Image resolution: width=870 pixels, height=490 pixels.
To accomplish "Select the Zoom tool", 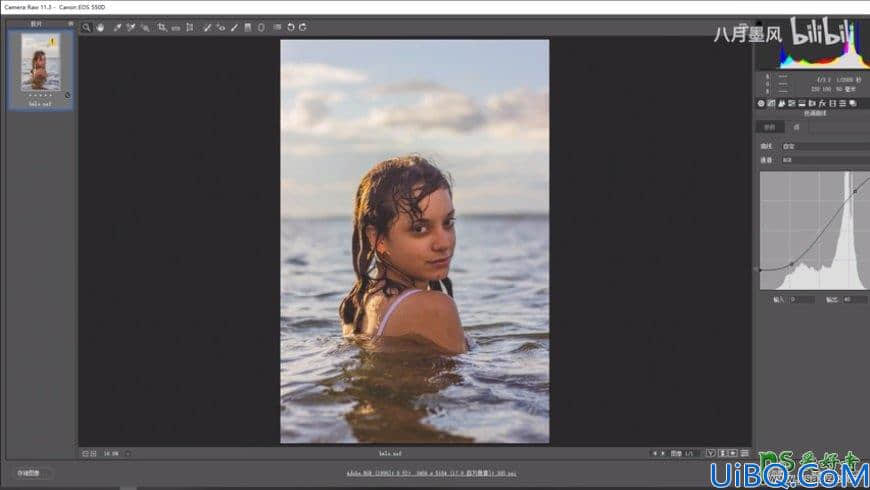I will [x=86, y=27].
